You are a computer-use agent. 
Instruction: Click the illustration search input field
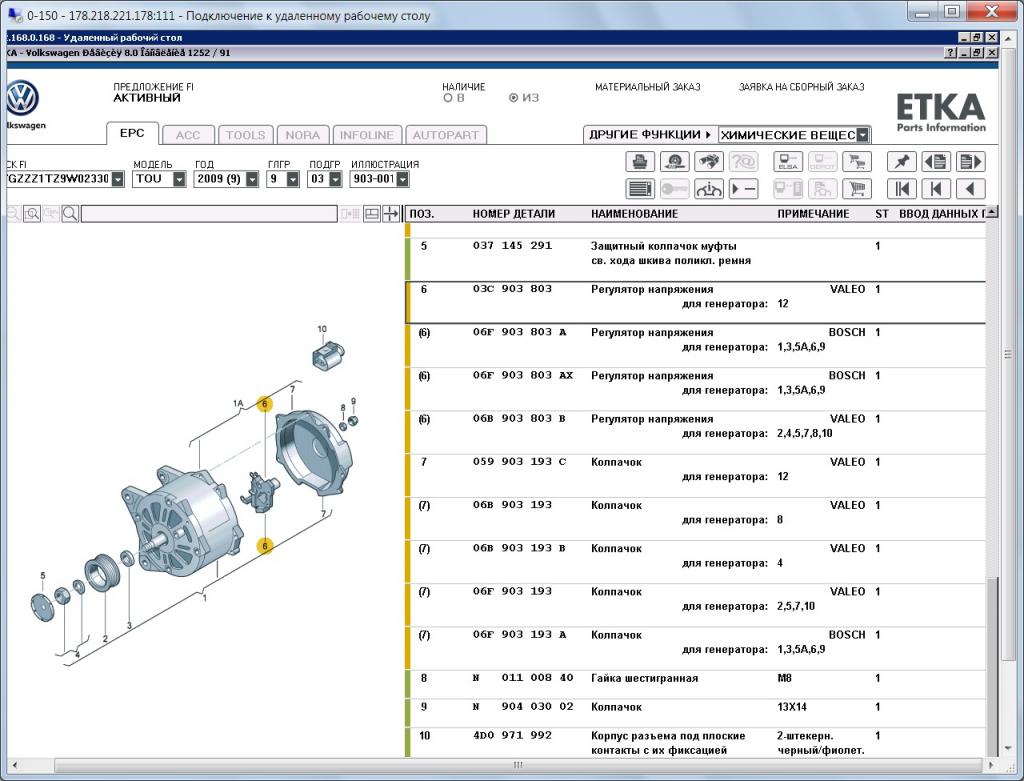click(x=210, y=214)
